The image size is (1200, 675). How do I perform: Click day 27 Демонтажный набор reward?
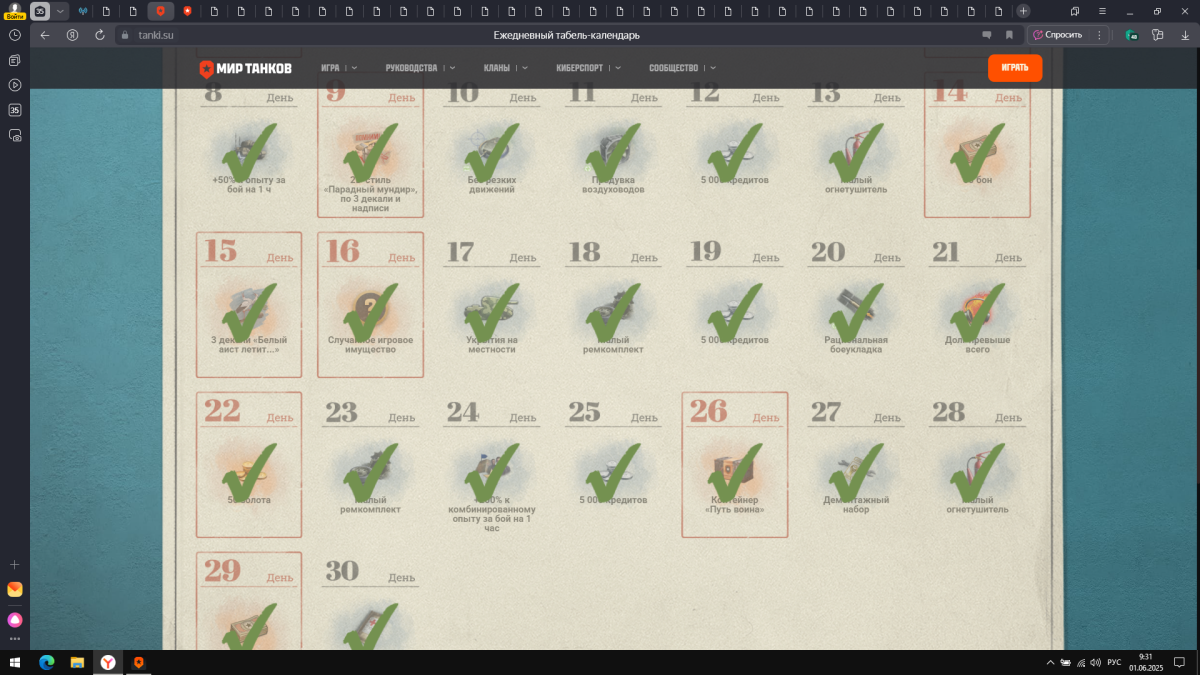(856, 465)
